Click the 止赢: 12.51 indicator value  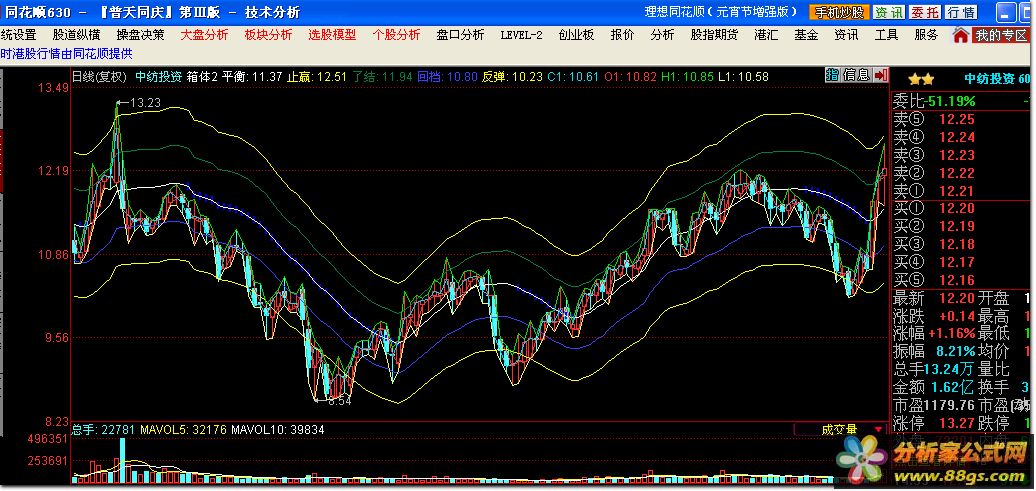coord(316,77)
